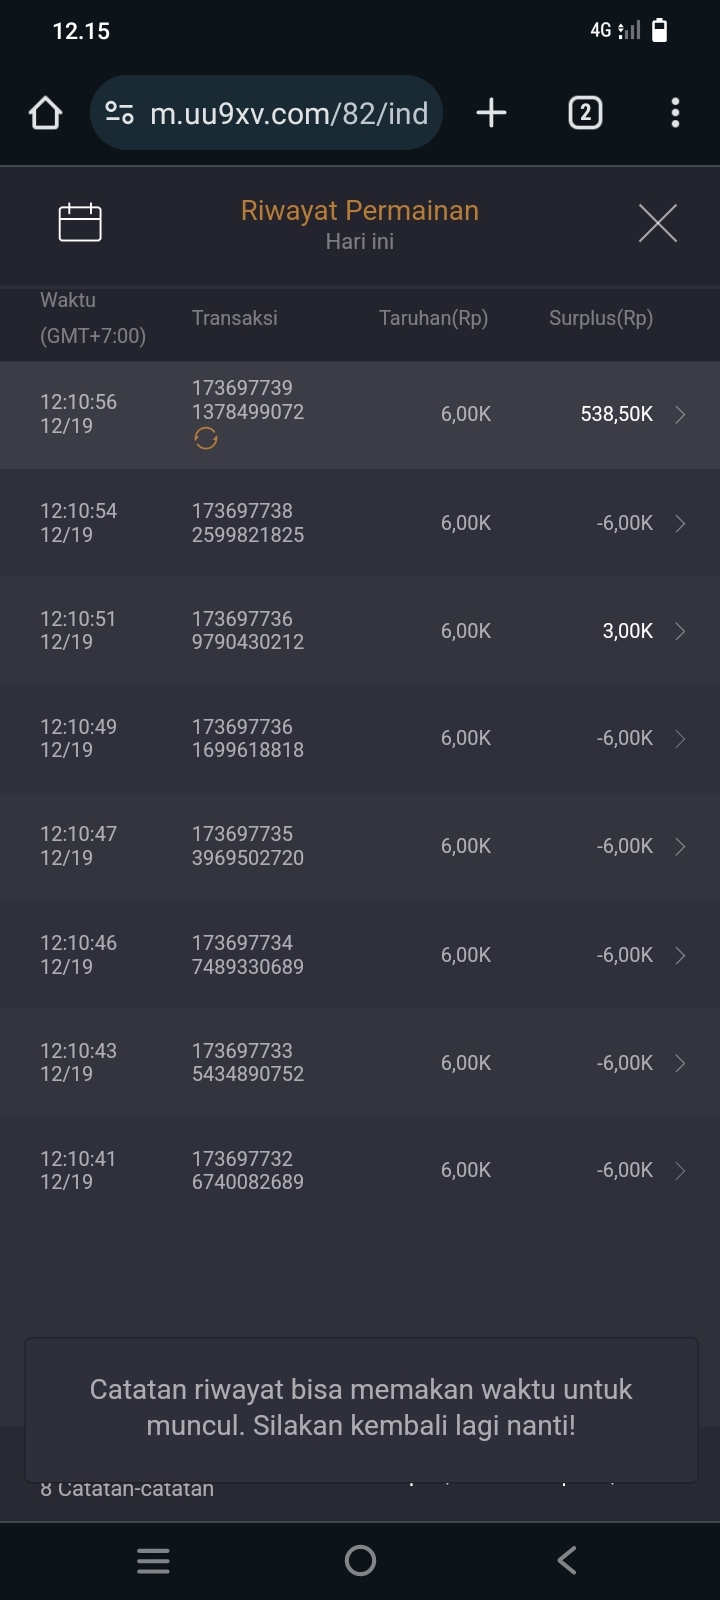Expand details for the 3,00K surplus row
720x1600 pixels.
(680, 631)
